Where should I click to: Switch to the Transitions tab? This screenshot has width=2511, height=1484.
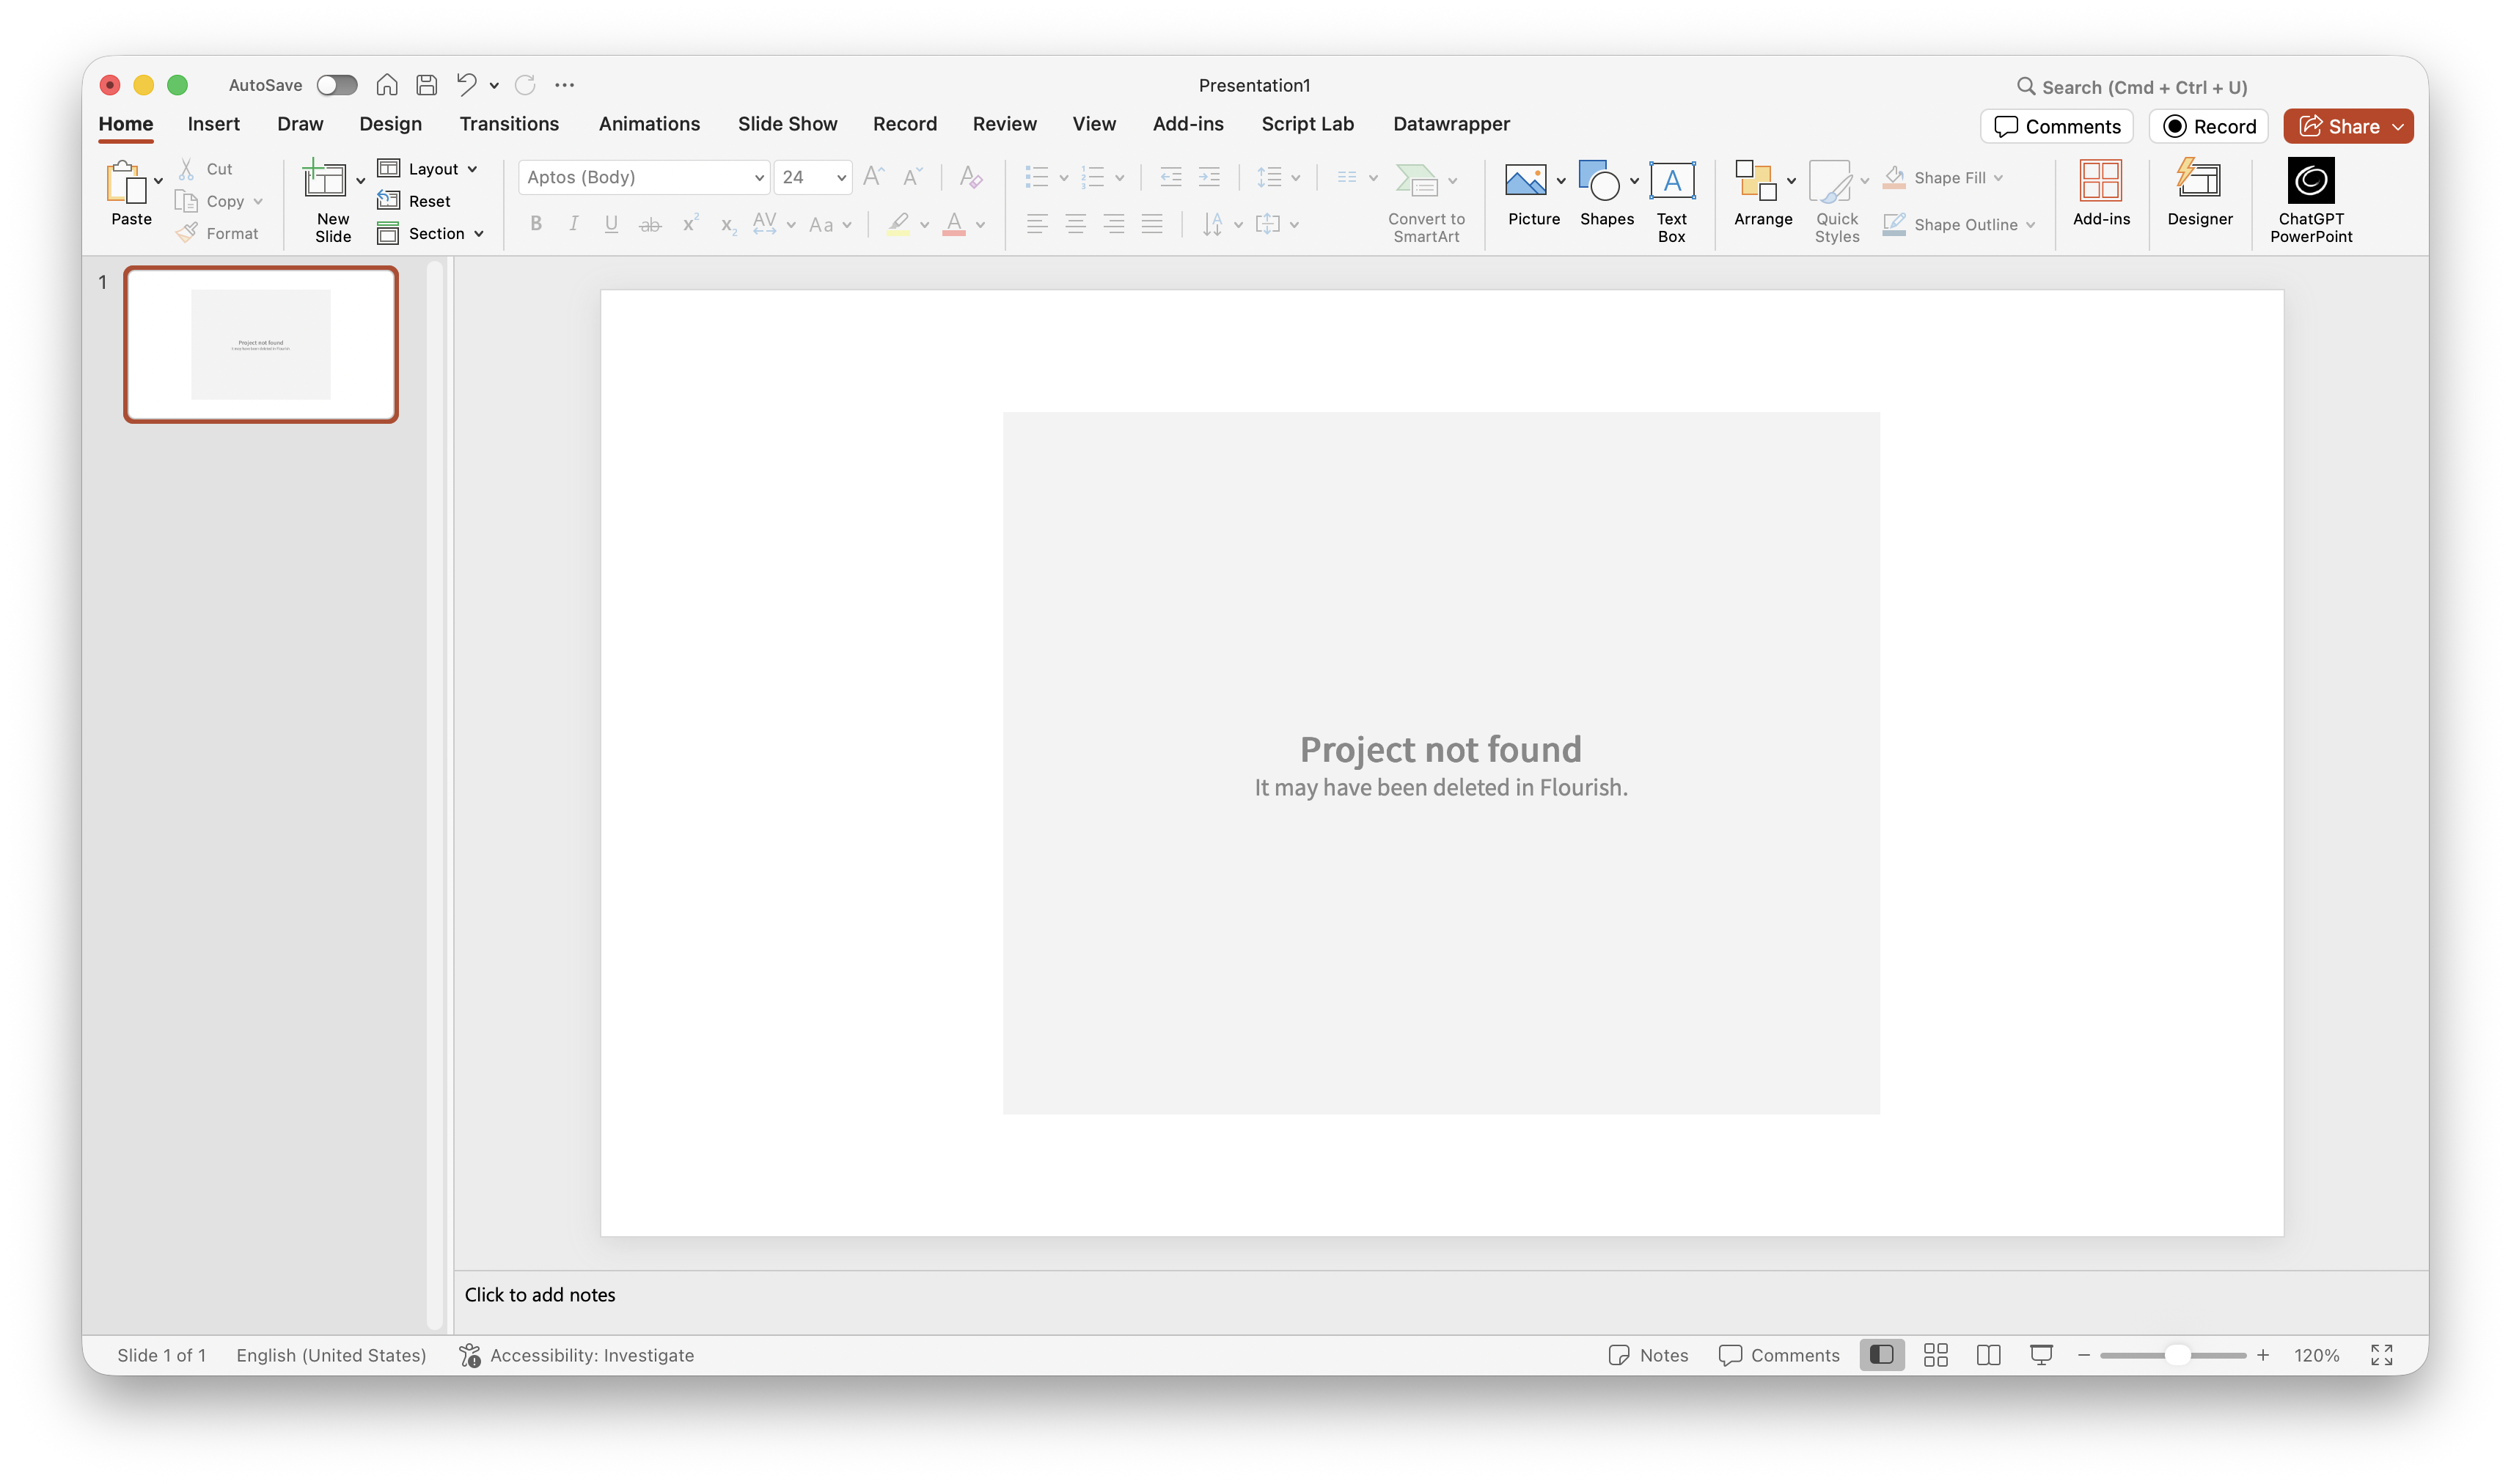point(509,124)
